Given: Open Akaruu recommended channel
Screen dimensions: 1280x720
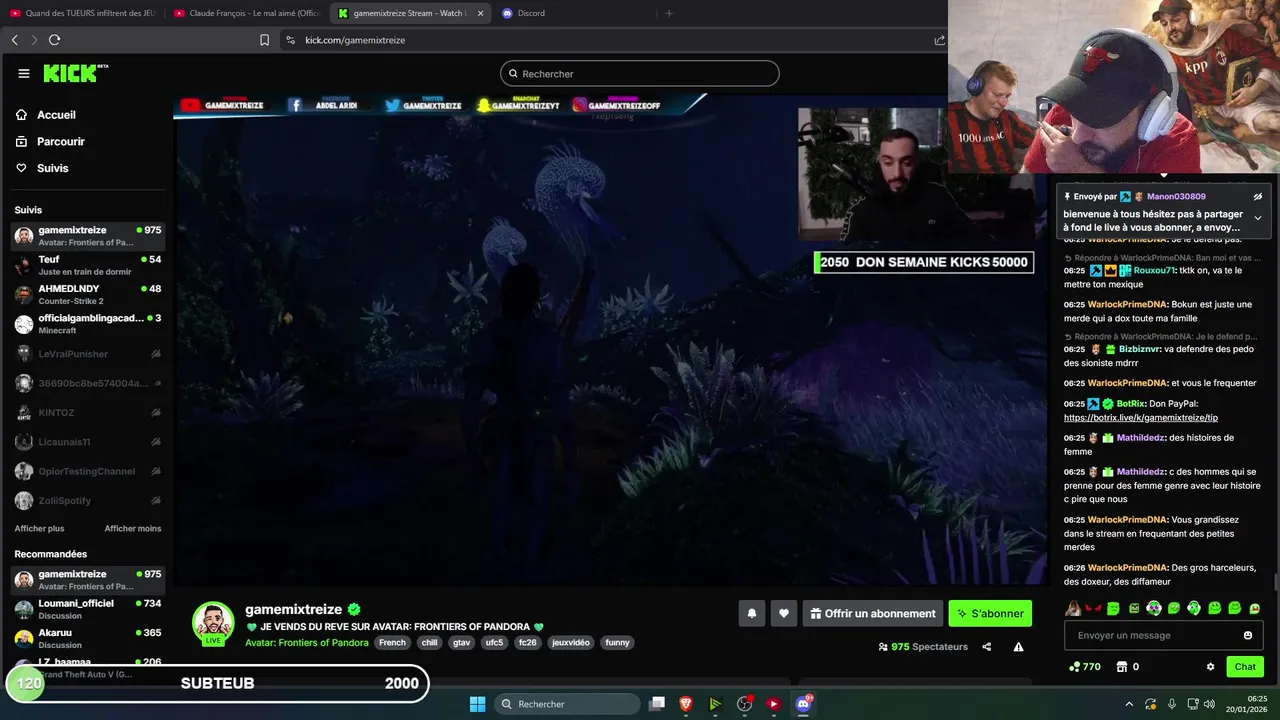Looking at the screenshot, I should click(x=88, y=638).
